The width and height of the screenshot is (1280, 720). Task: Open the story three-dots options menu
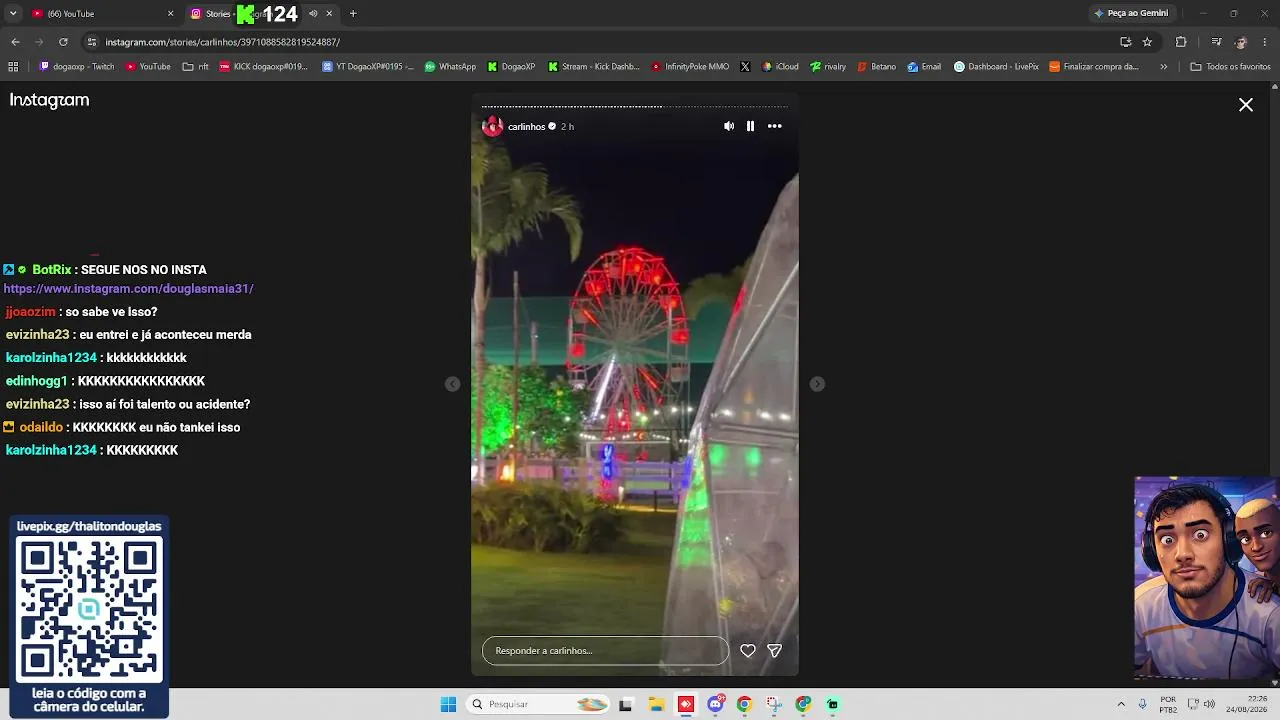pos(774,126)
